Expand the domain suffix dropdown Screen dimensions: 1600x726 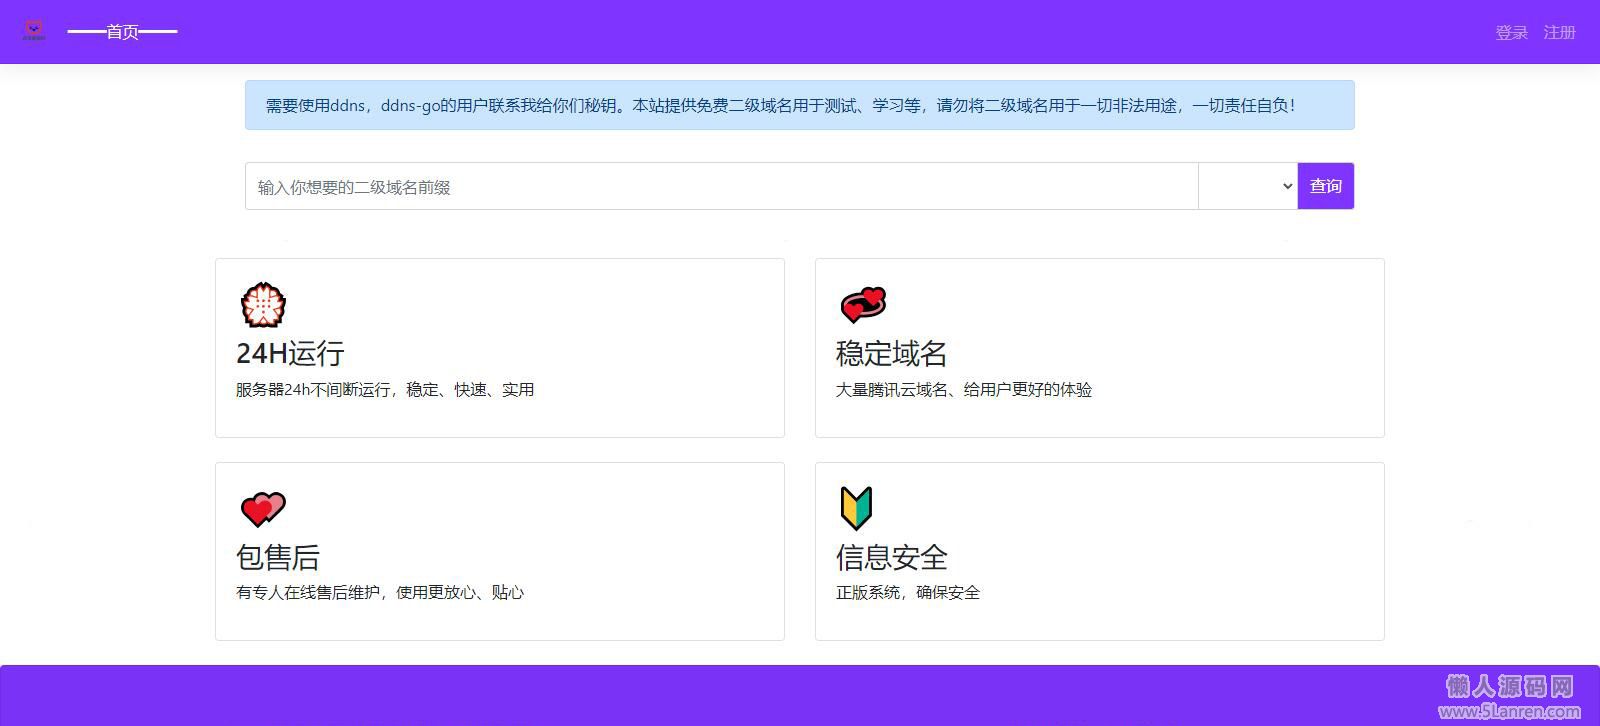pyautogui.click(x=1247, y=187)
